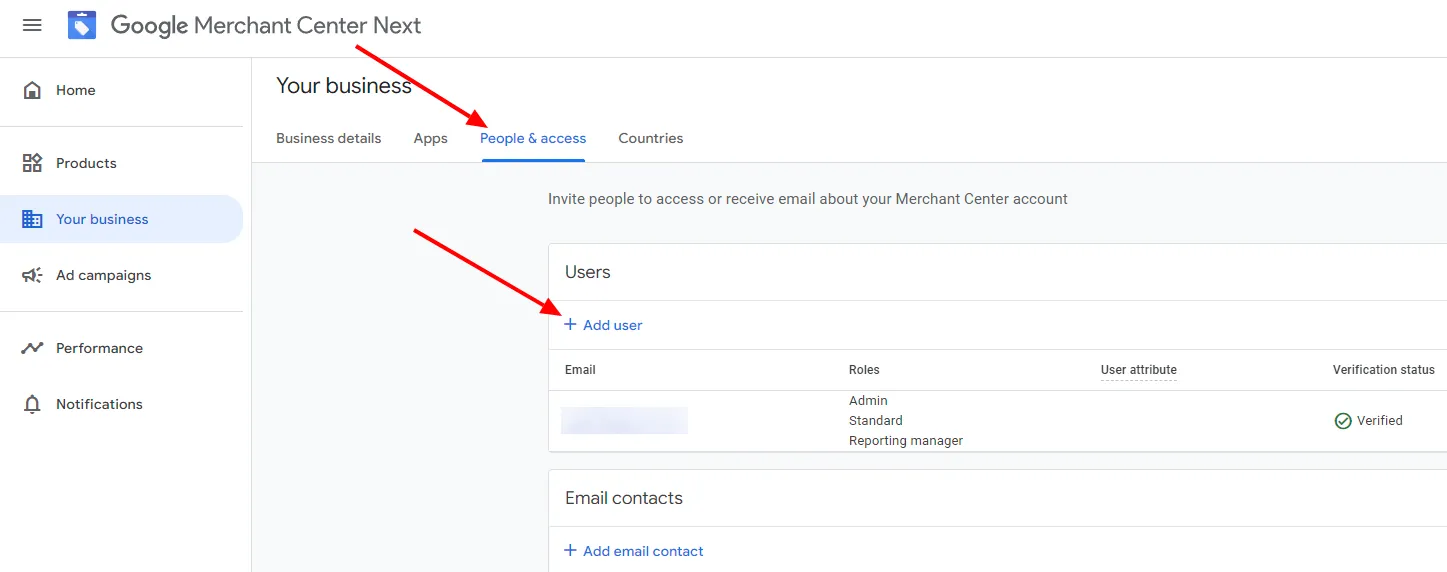Switch to the Business details tab
The height and width of the screenshot is (572, 1447).
pos(328,138)
